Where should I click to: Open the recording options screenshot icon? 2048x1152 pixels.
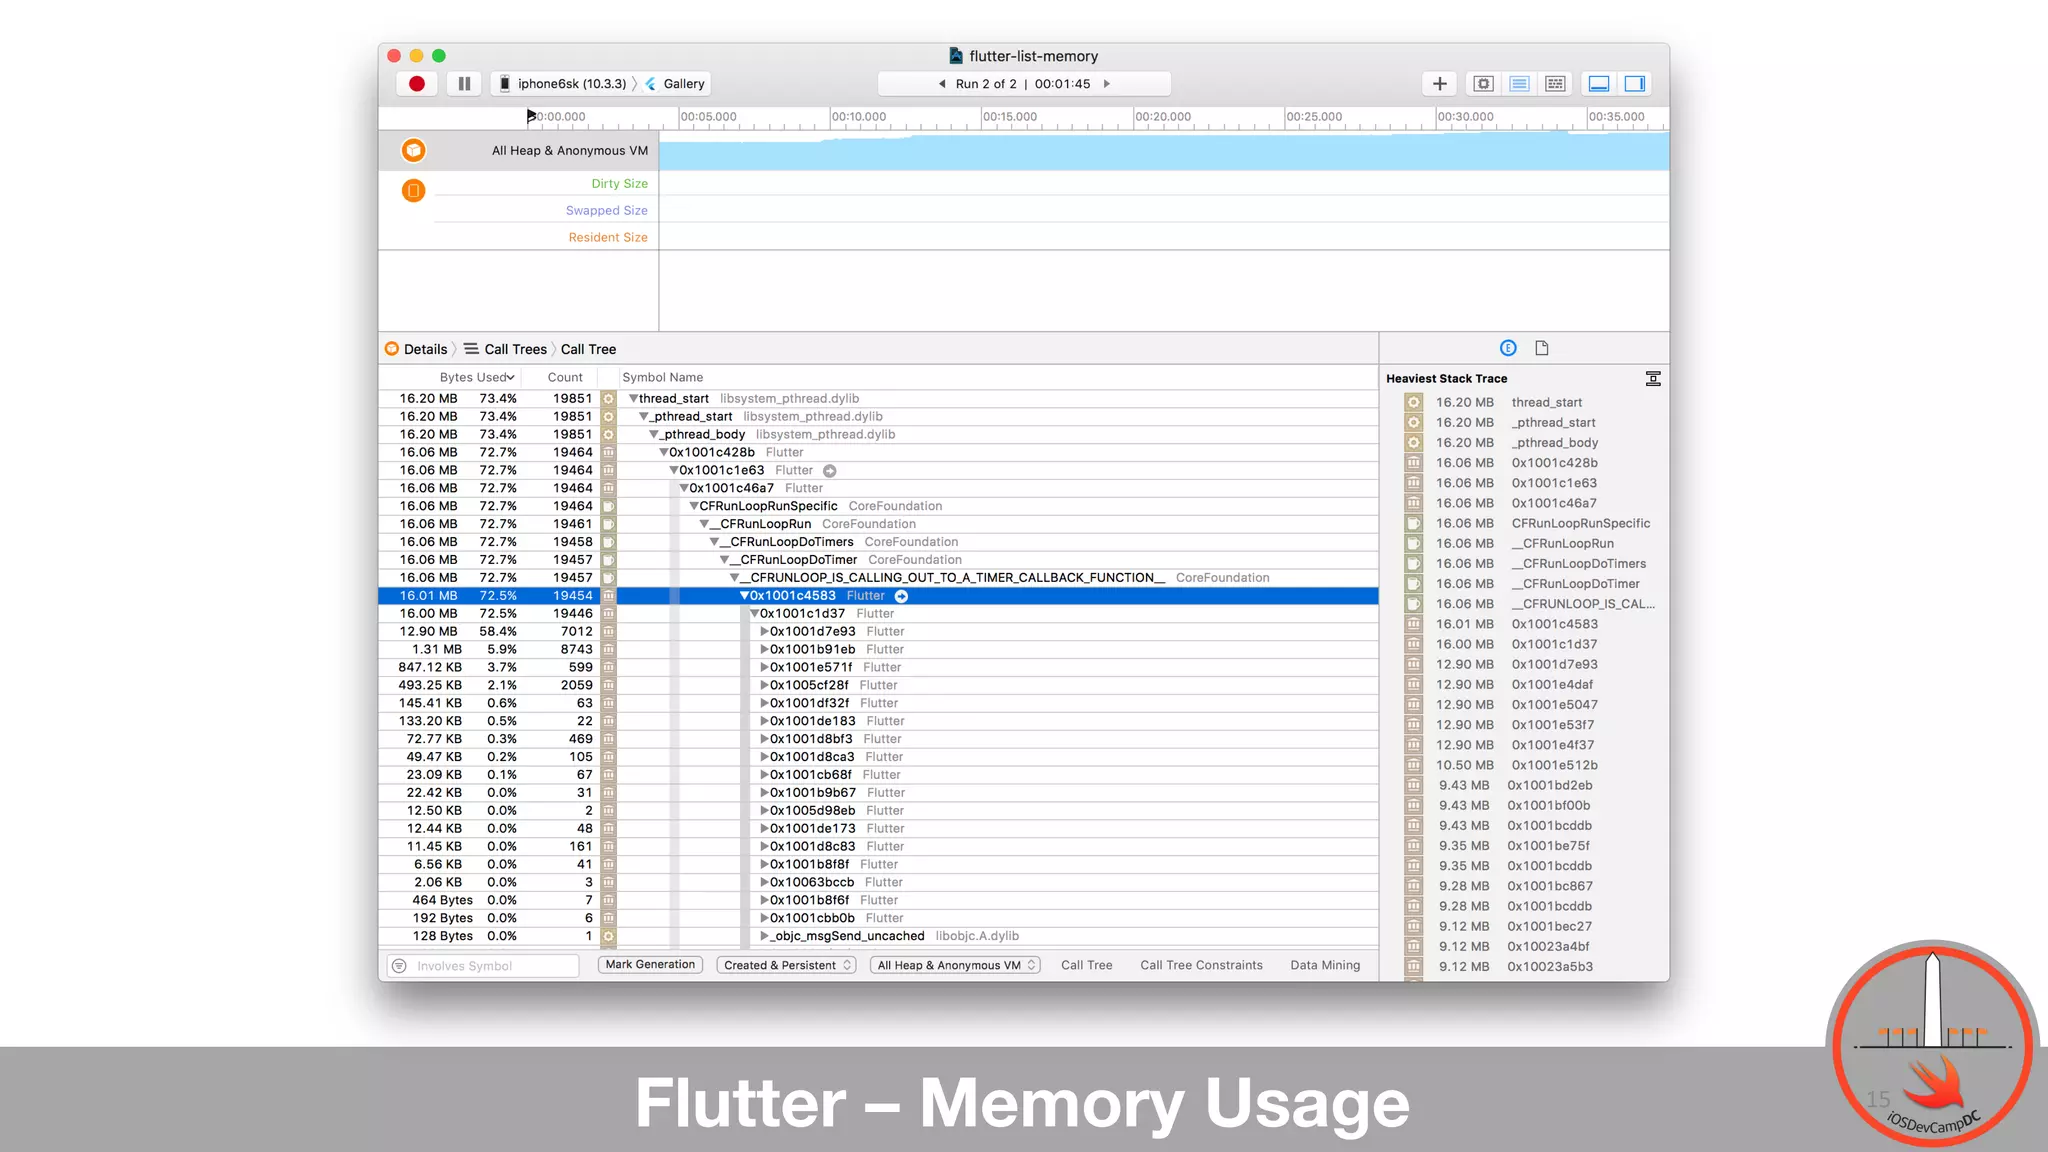coord(1484,84)
